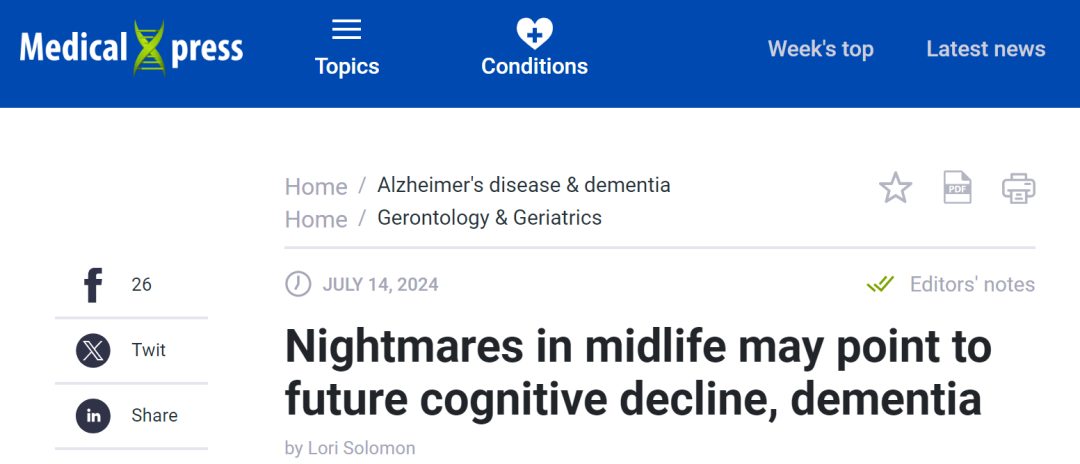The width and height of the screenshot is (1080, 464).
Task: Bookmark article with the star icon
Action: point(895,187)
